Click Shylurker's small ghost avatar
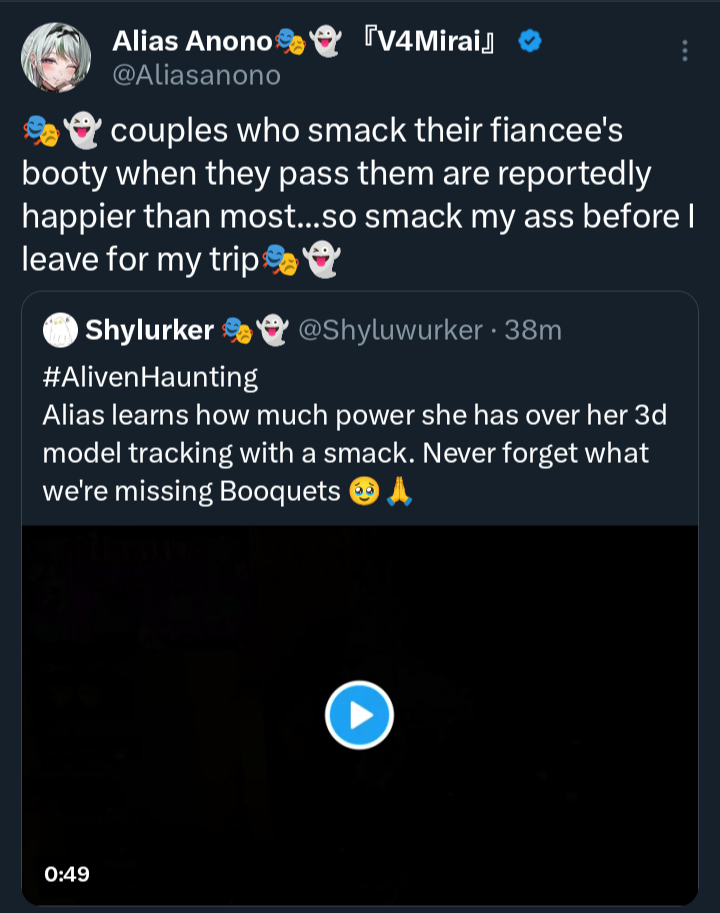This screenshot has height=913, width=720. tap(60, 330)
